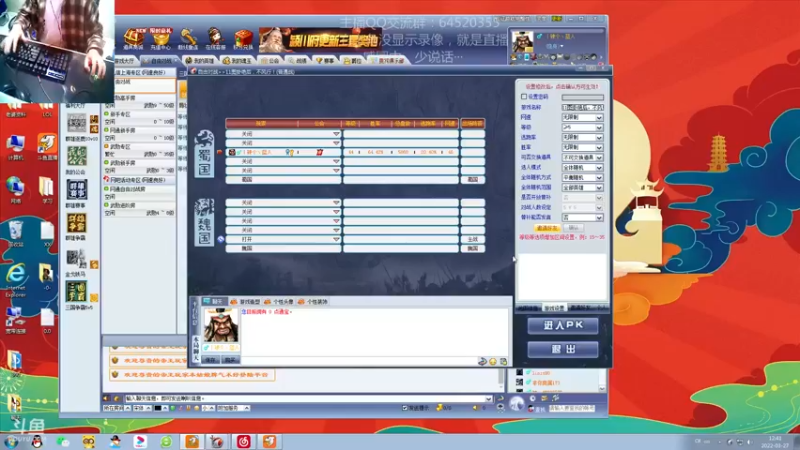The height and width of the screenshot is (450, 800).
Task: Click the speaker icon left of lobby chat input
Action: click(106, 398)
